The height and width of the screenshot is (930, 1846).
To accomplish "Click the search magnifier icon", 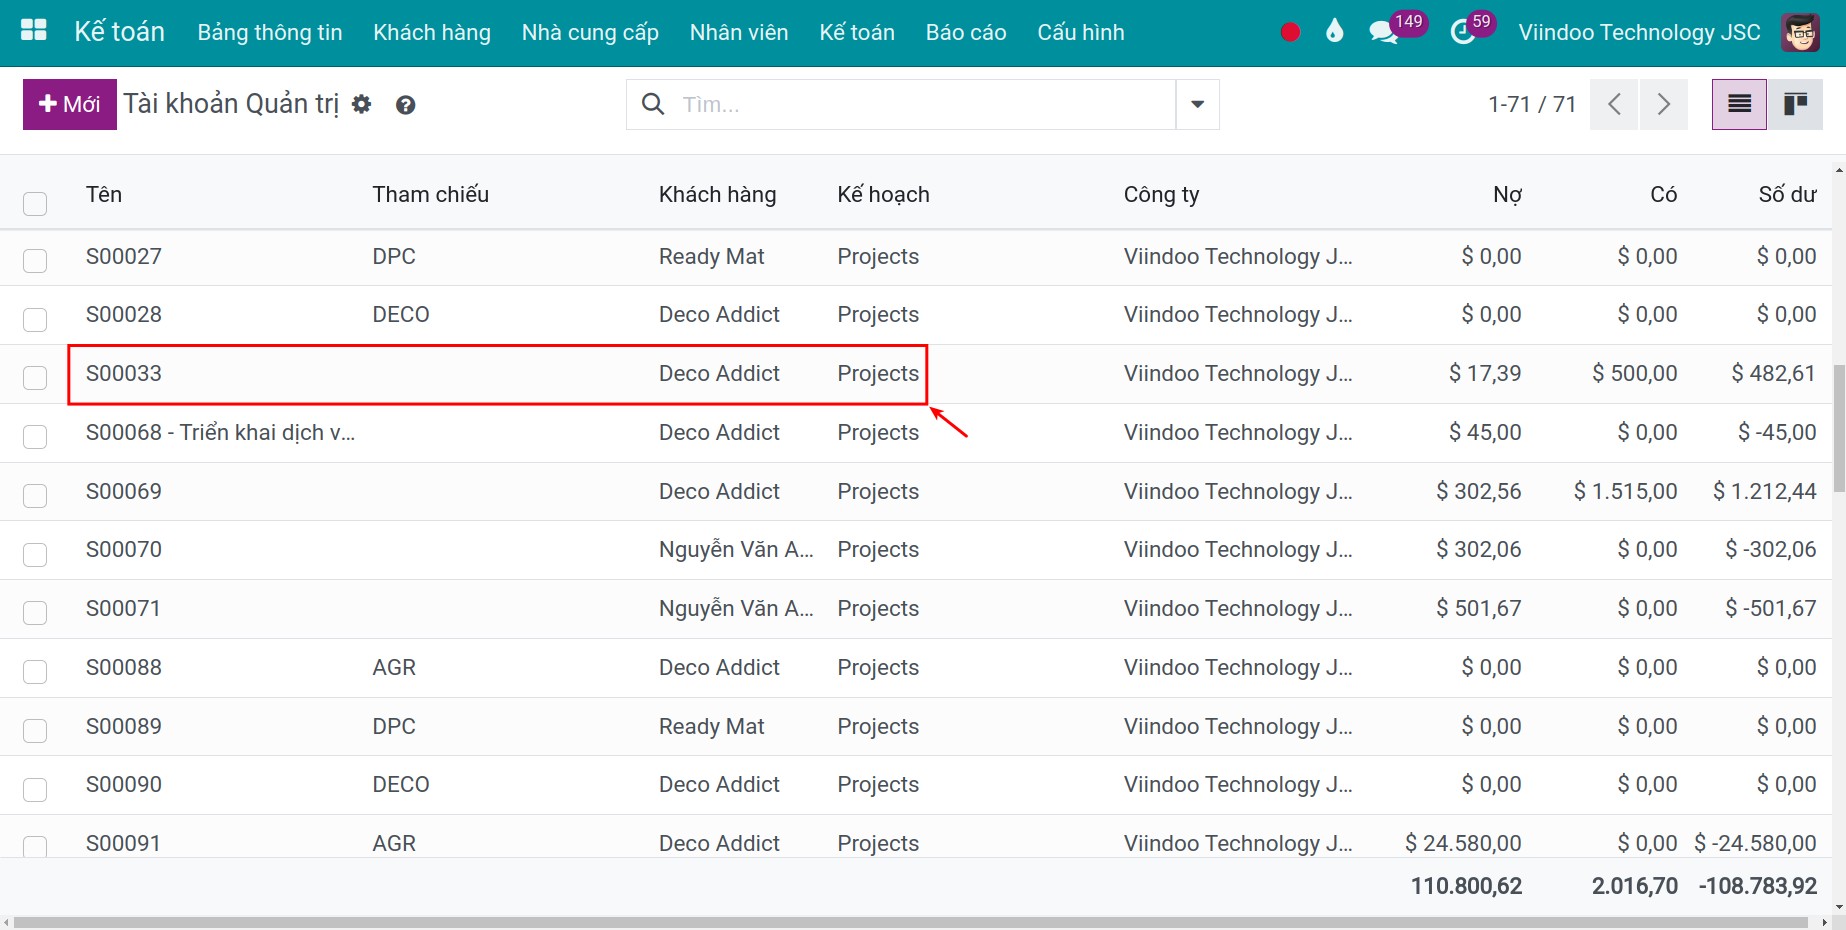I will click(653, 104).
